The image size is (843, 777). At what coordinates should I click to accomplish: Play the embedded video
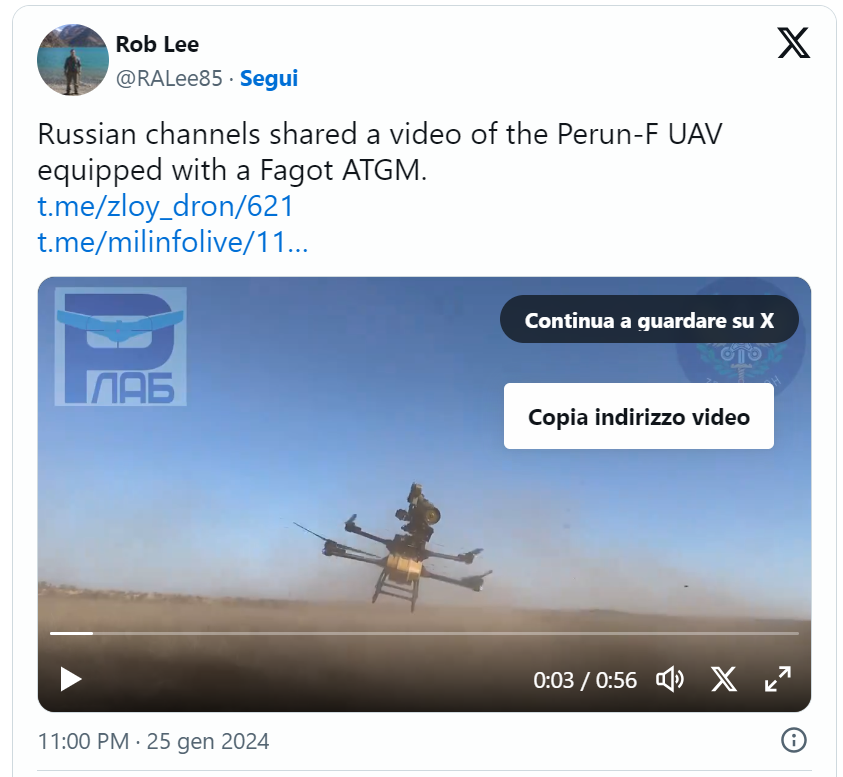click(x=70, y=679)
